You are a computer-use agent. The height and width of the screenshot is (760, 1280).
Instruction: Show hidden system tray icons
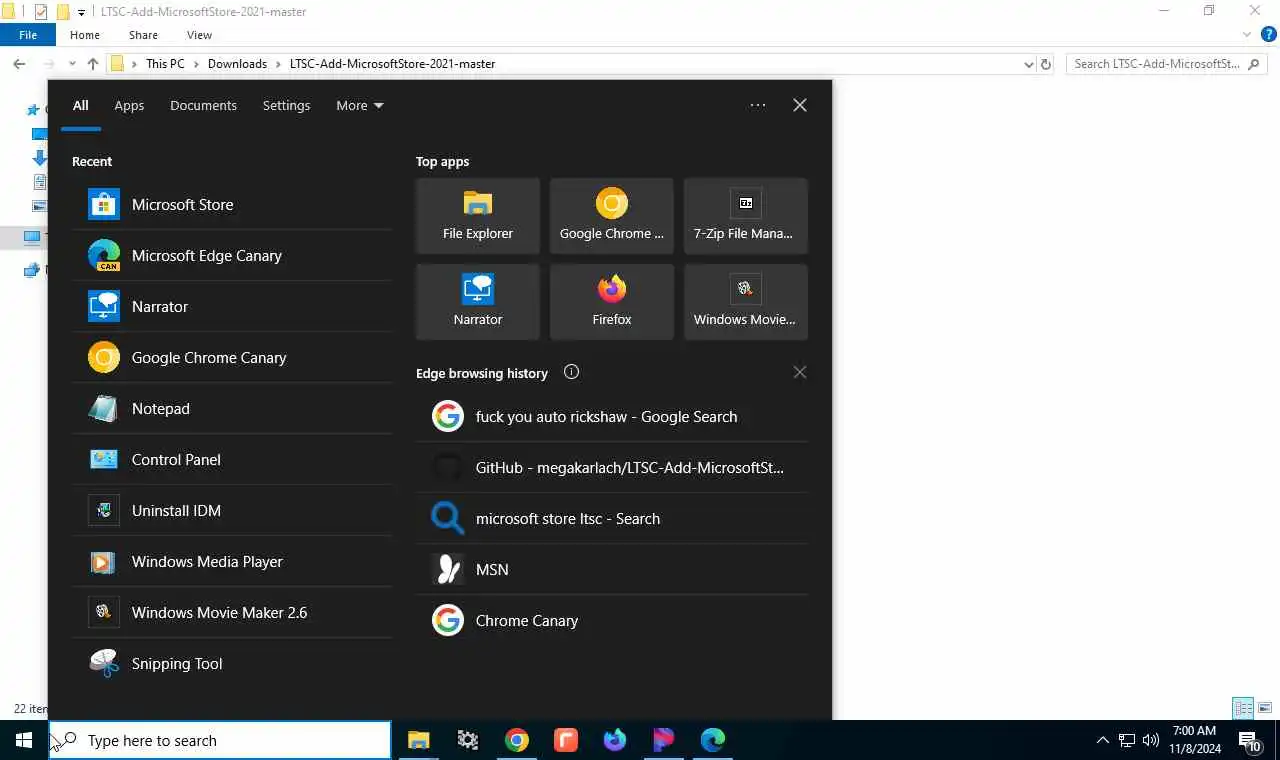click(x=1102, y=740)
